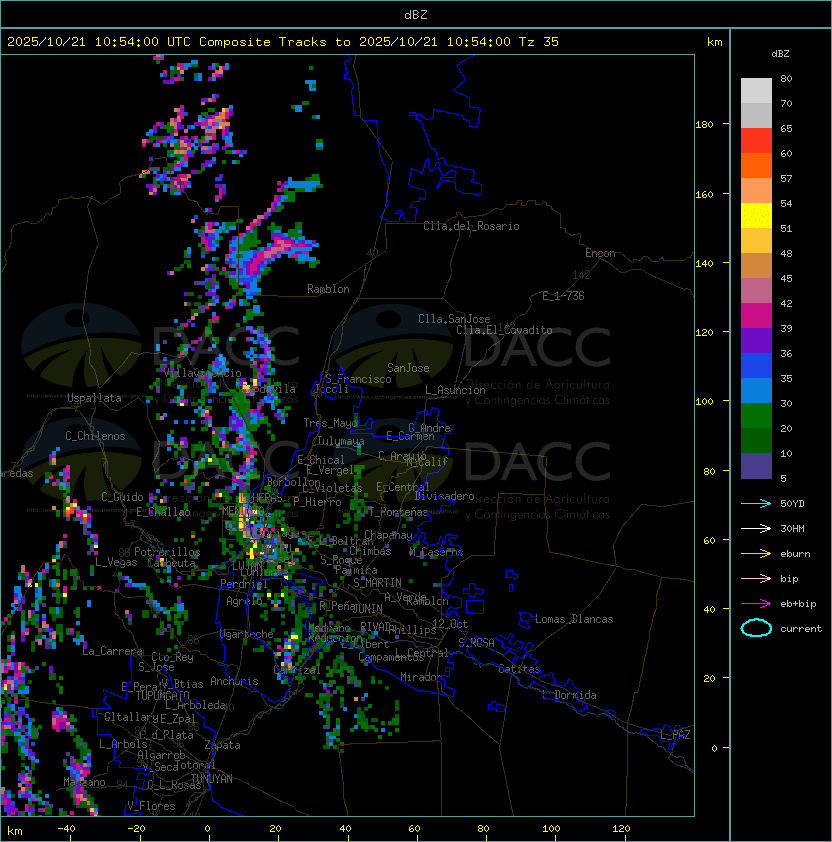Image resolution: width=832 pixels, height=842 pixels.
Task: Pick the purple swatch below 39 dBZ
Action: coord(756,340)
